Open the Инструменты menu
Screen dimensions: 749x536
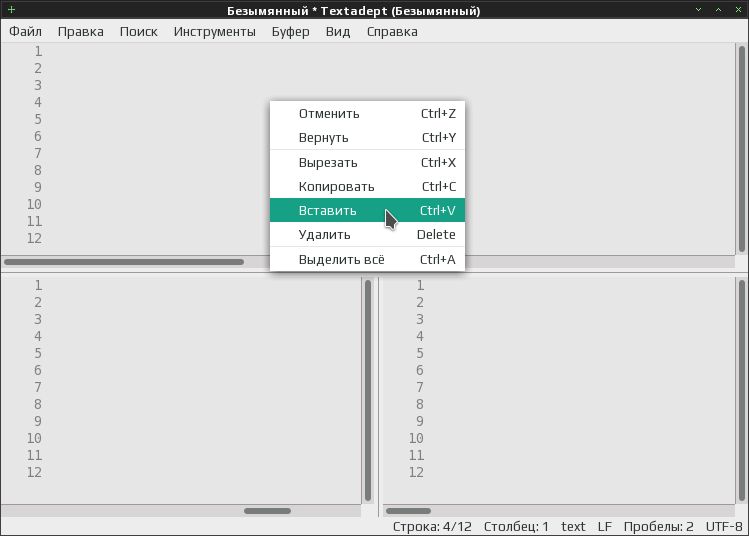214,32
